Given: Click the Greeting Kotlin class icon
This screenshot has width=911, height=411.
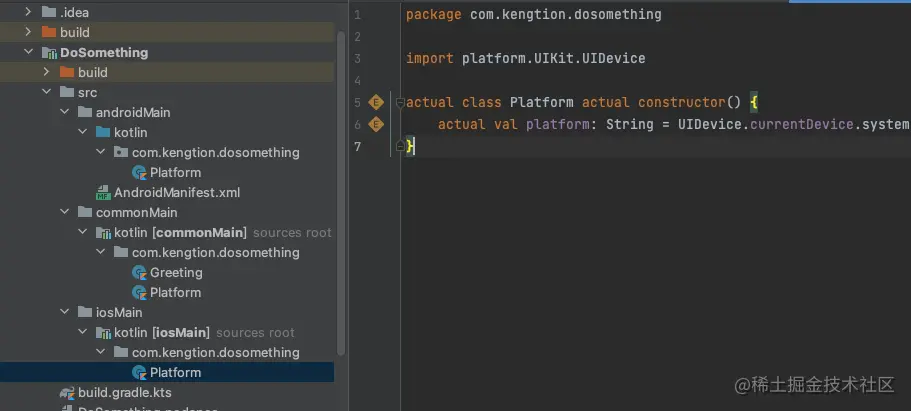Looking at the screenshot, I should (x=139, y=272).
